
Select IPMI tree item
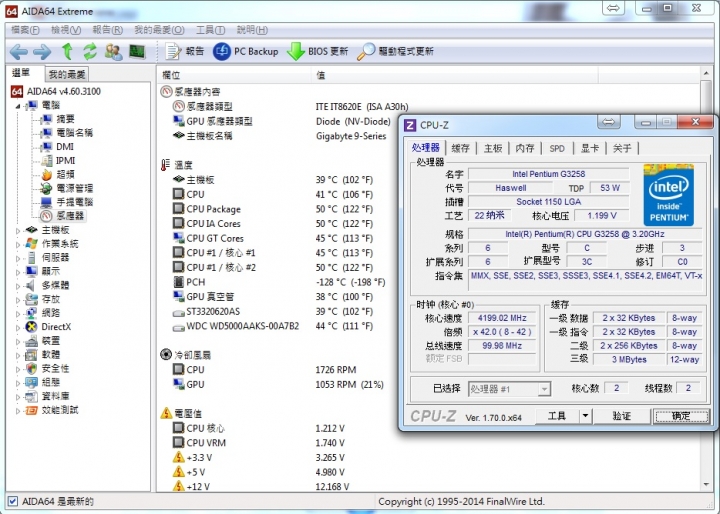click(58, 160)
